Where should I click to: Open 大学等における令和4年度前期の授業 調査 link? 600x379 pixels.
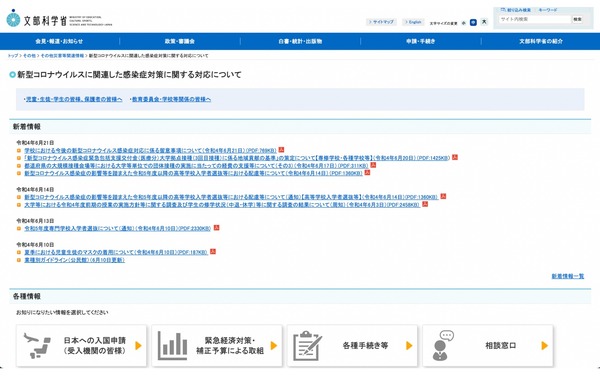click(222, 205)
